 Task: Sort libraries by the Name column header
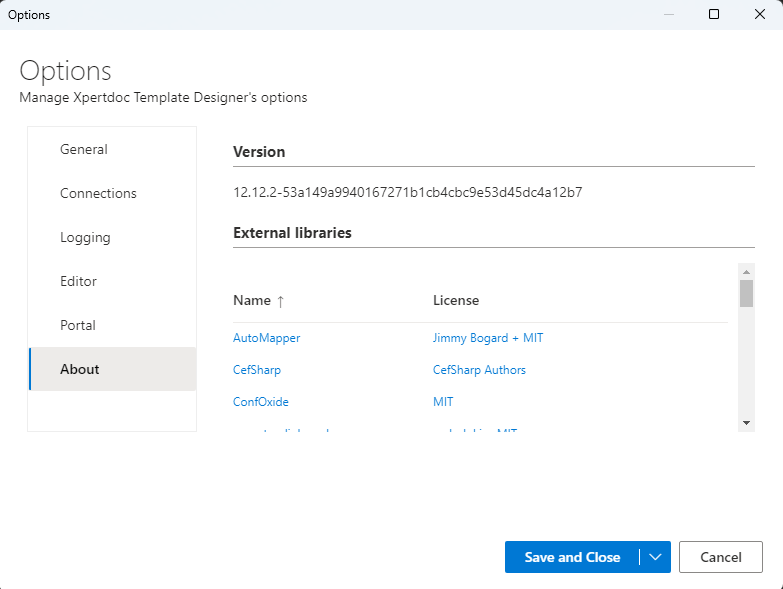252,300
